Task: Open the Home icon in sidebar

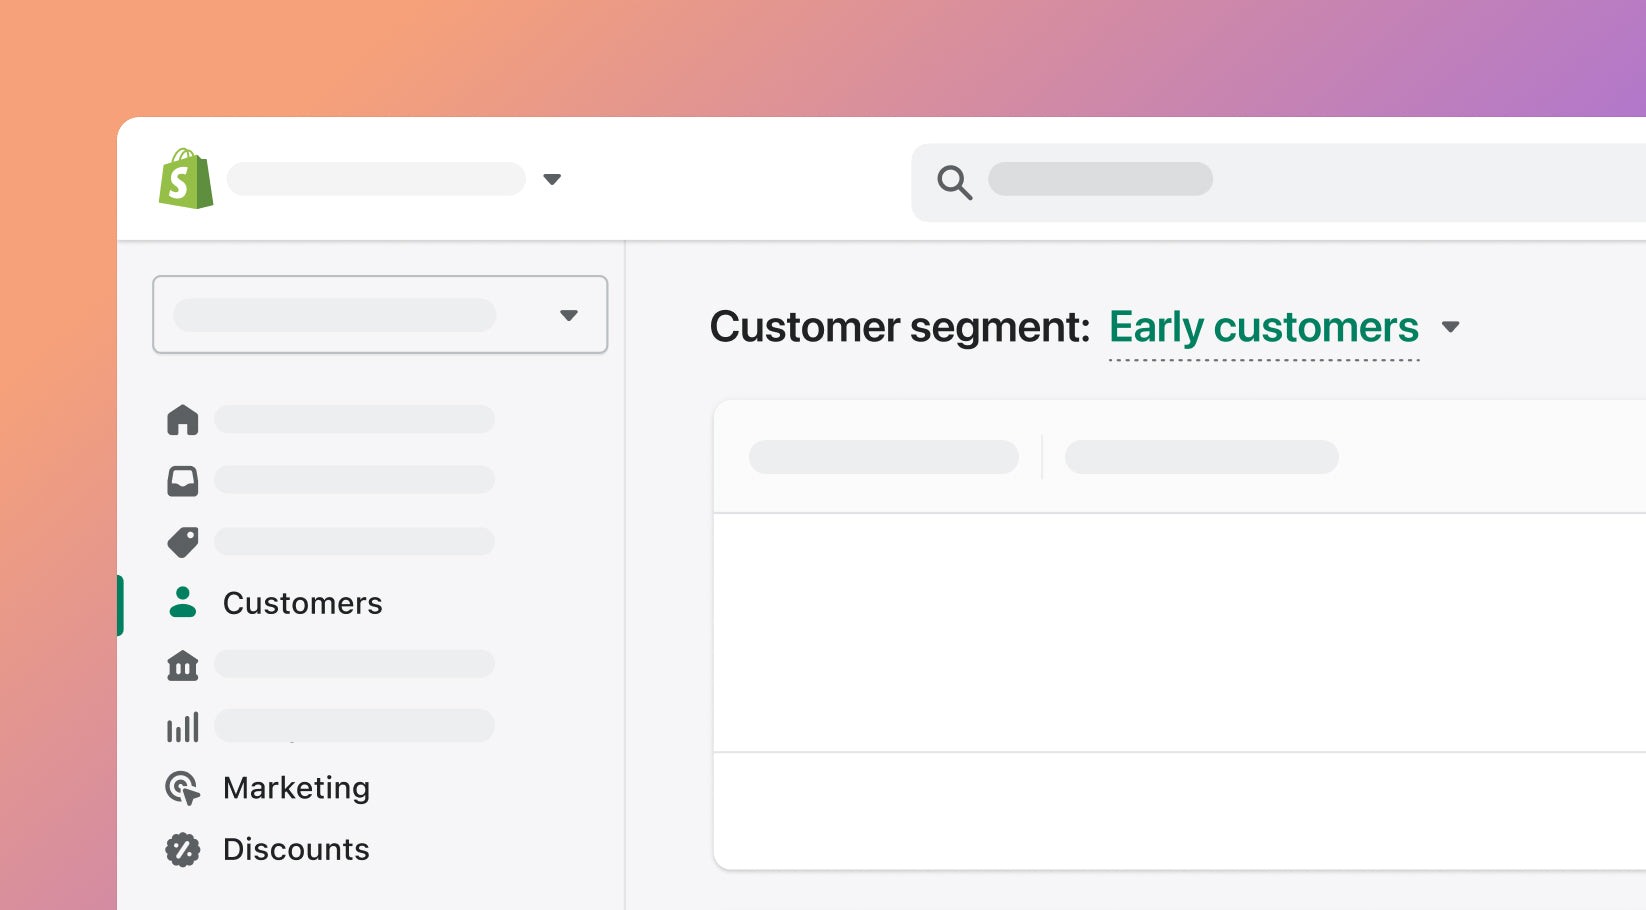Action: (183, 420)
